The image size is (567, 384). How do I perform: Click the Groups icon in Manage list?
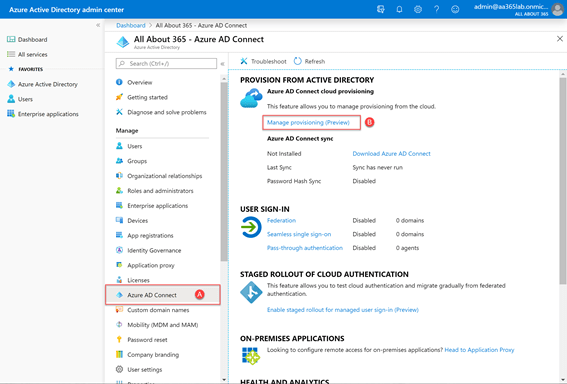[119, 161]
